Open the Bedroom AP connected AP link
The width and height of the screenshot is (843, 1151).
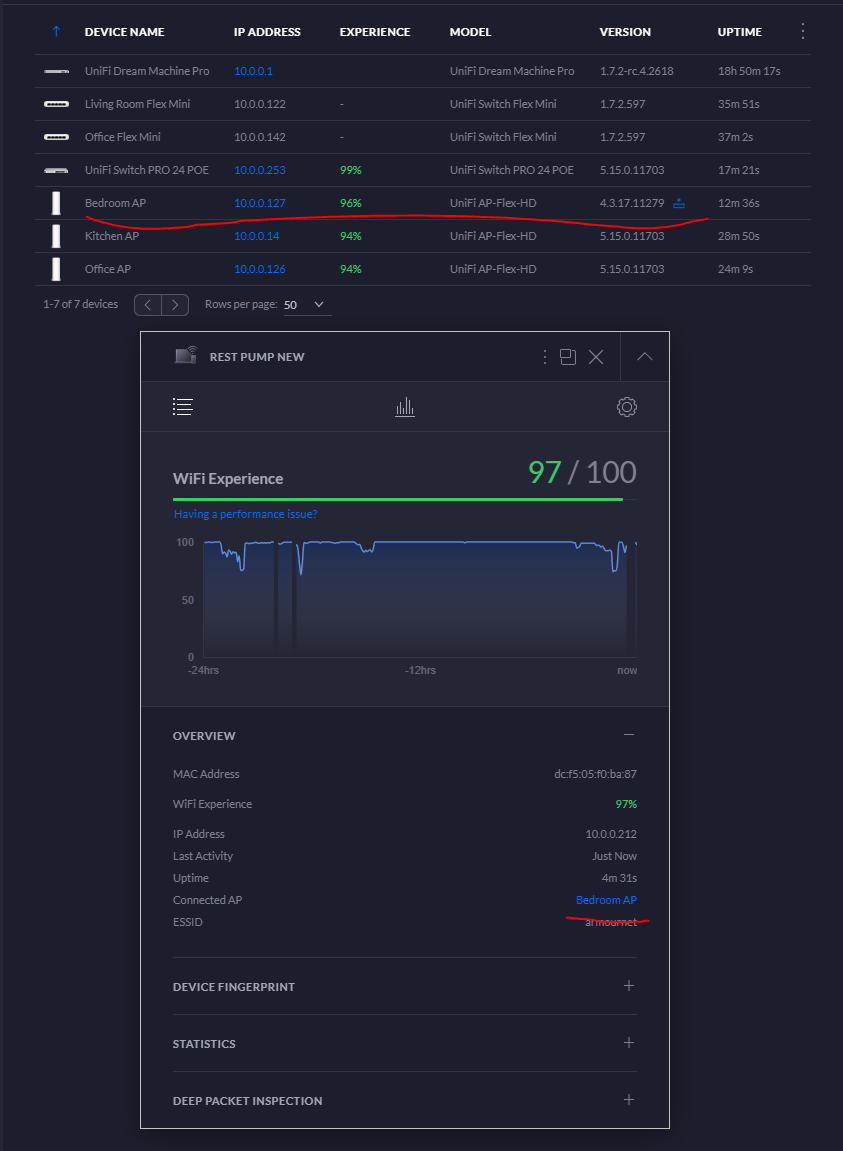606,900
